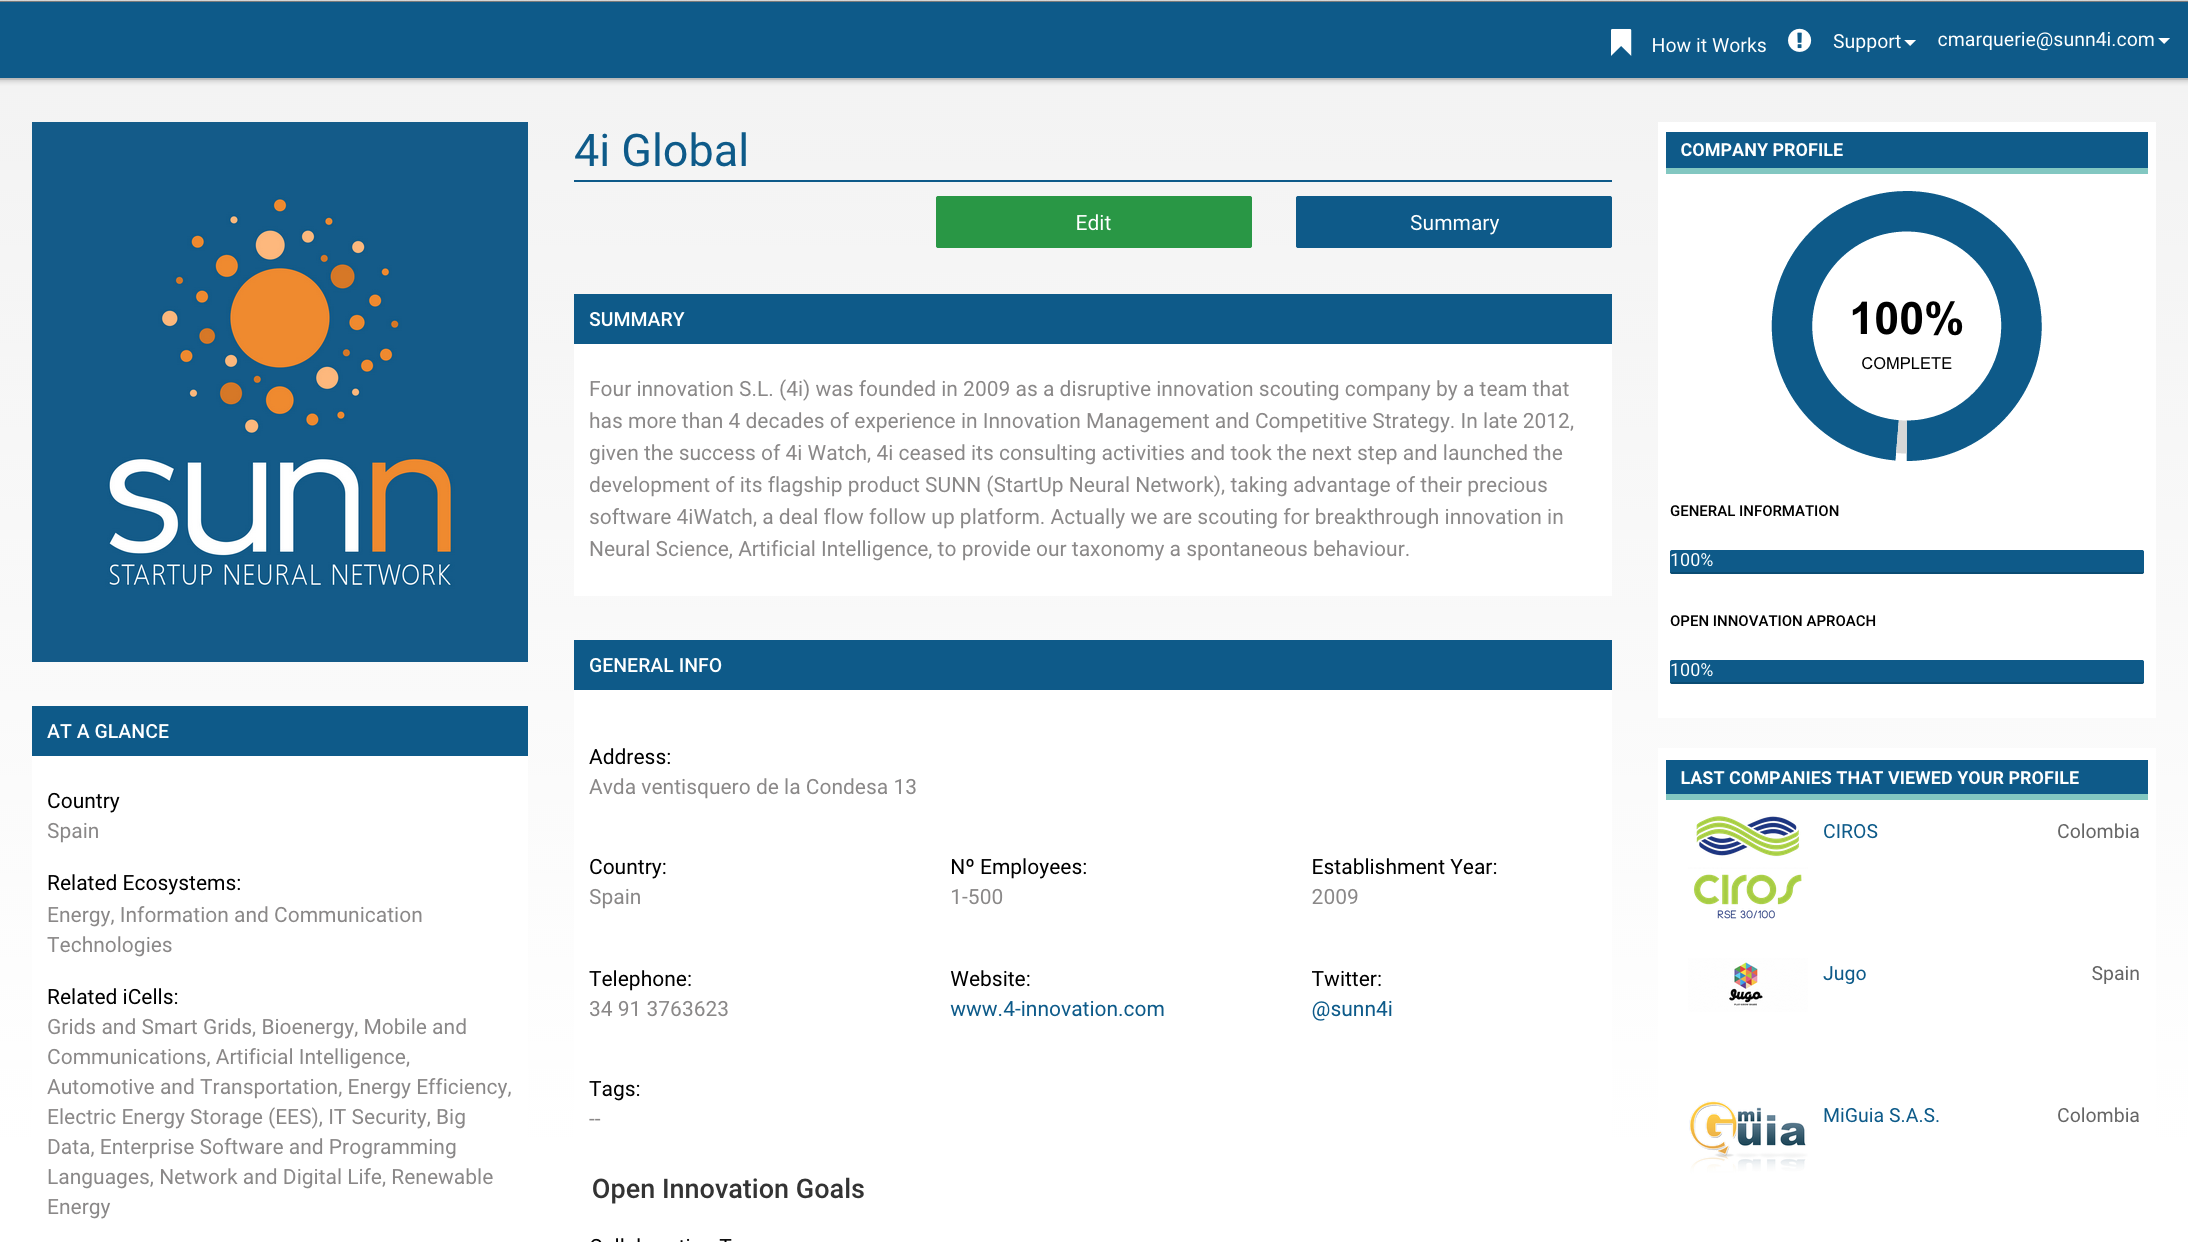Open the www.4-innovation.com website link
This screenshot has height=1242, width=2188.
pyautogui.click(x=1057, y=1009)
